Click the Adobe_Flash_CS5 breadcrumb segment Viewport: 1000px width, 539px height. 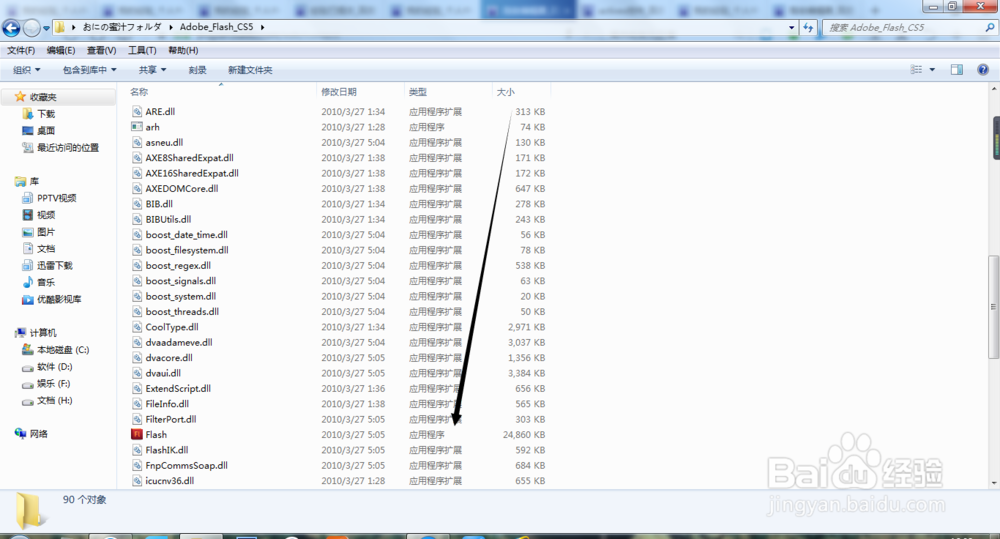pyautogui.click(x=216, y=27)
